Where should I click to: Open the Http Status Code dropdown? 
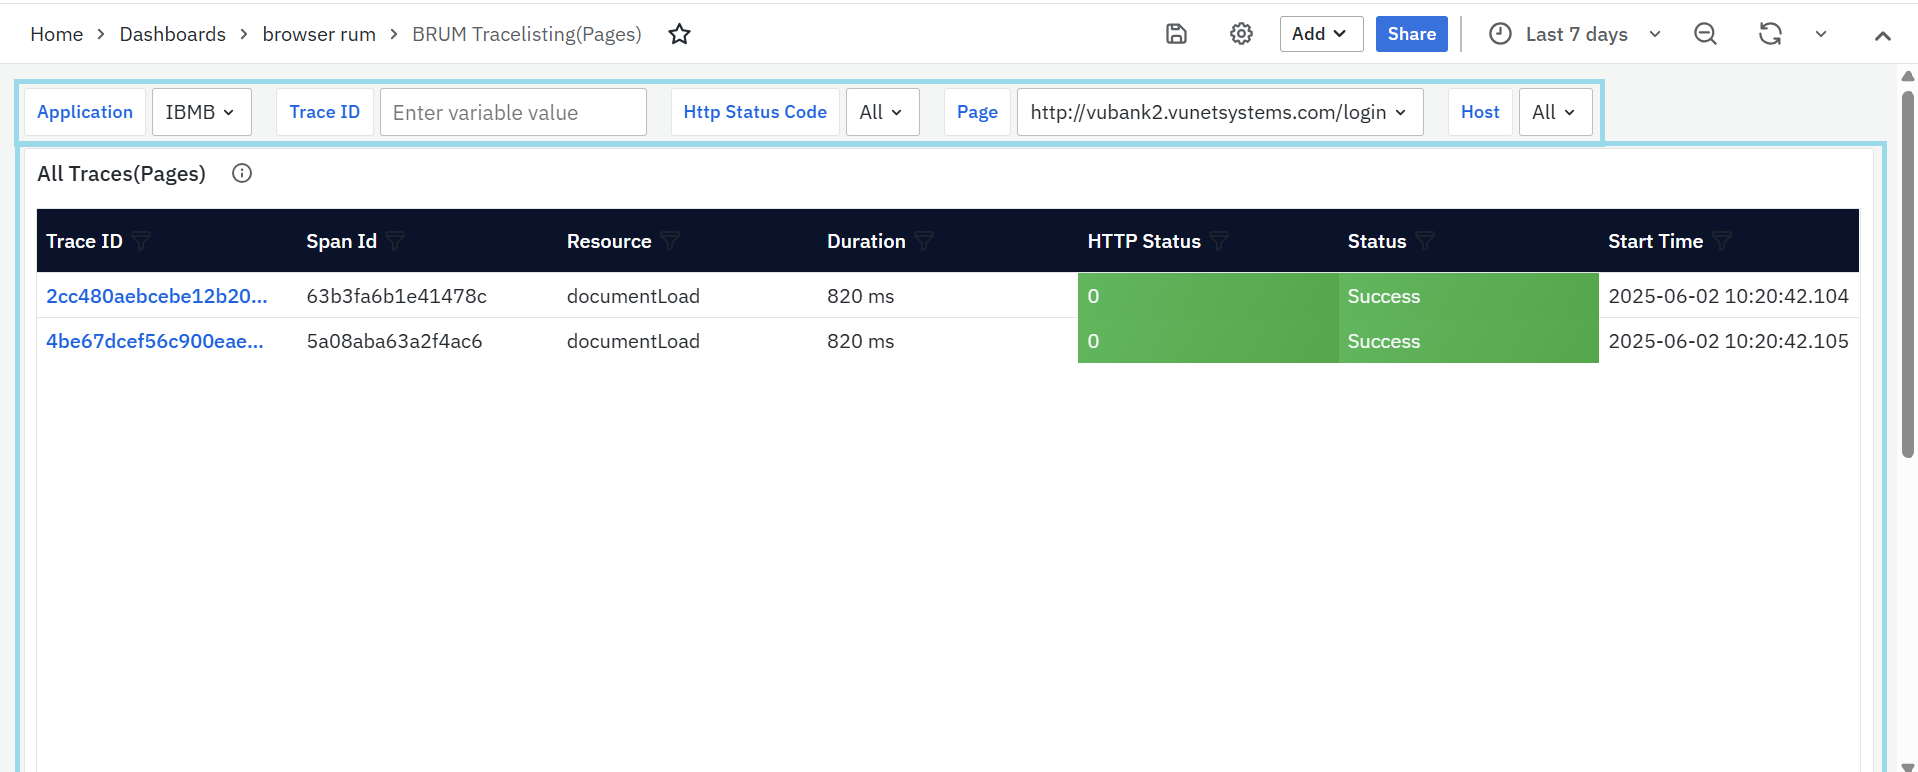pos(882,112)
